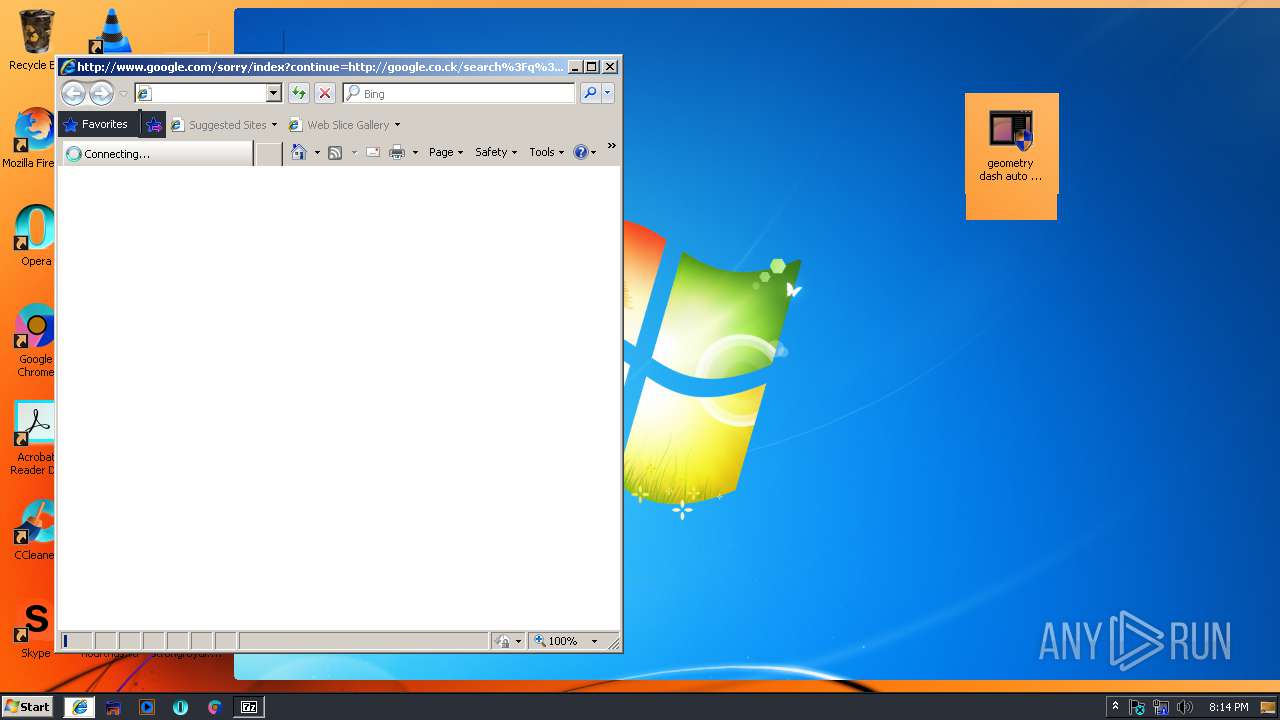Viewport: 1280px width, 720px height.
Task: Print page with printer icon
Action: pos(397,152)
